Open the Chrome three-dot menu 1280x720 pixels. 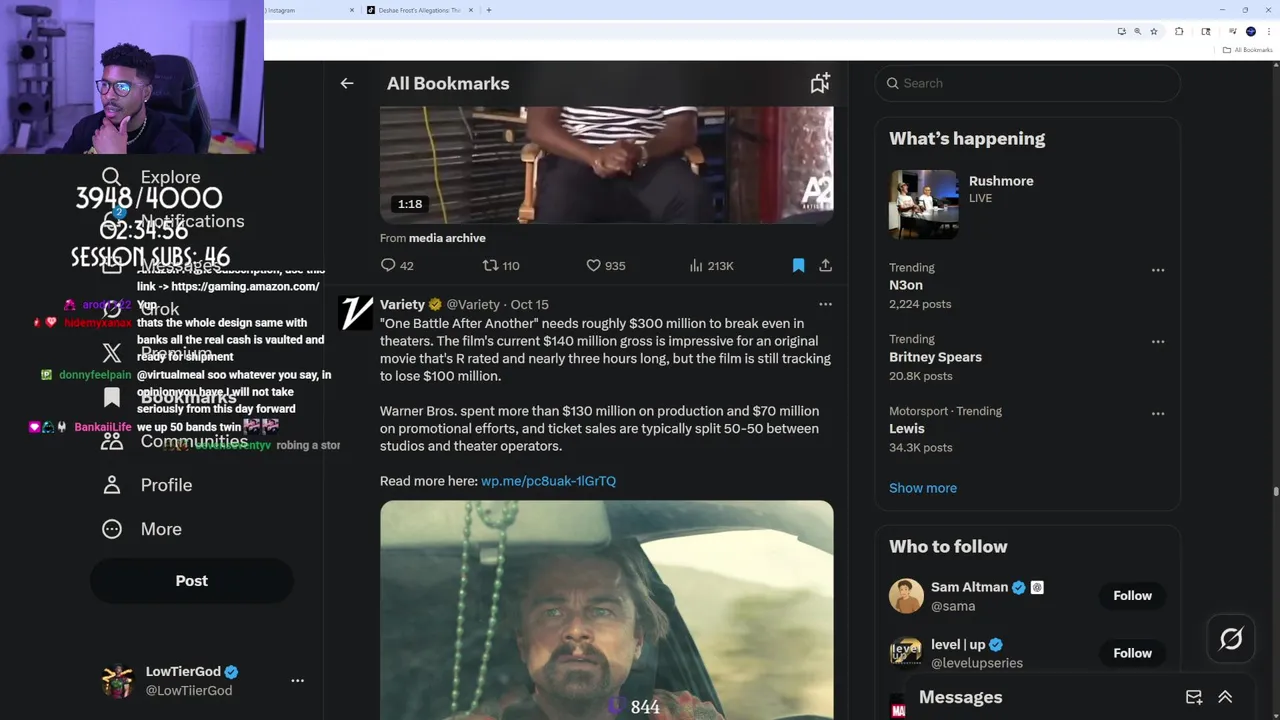tap(1268, 32)
